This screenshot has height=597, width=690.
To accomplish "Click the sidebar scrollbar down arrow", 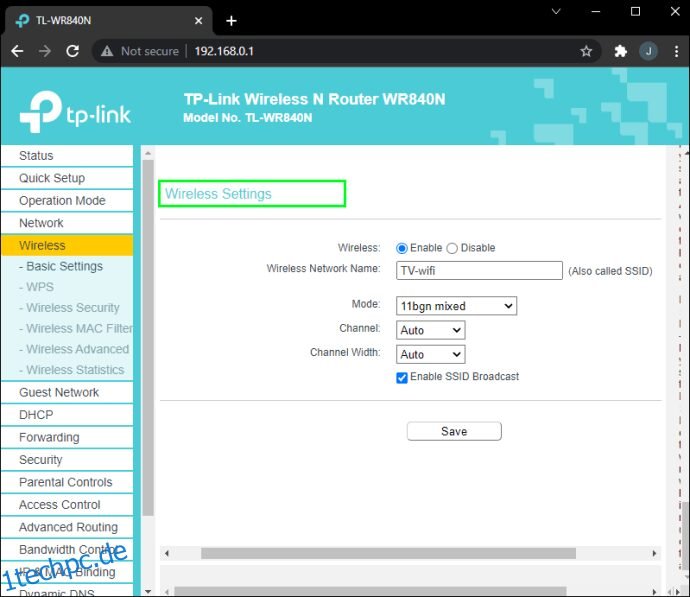I will (148, 592).
